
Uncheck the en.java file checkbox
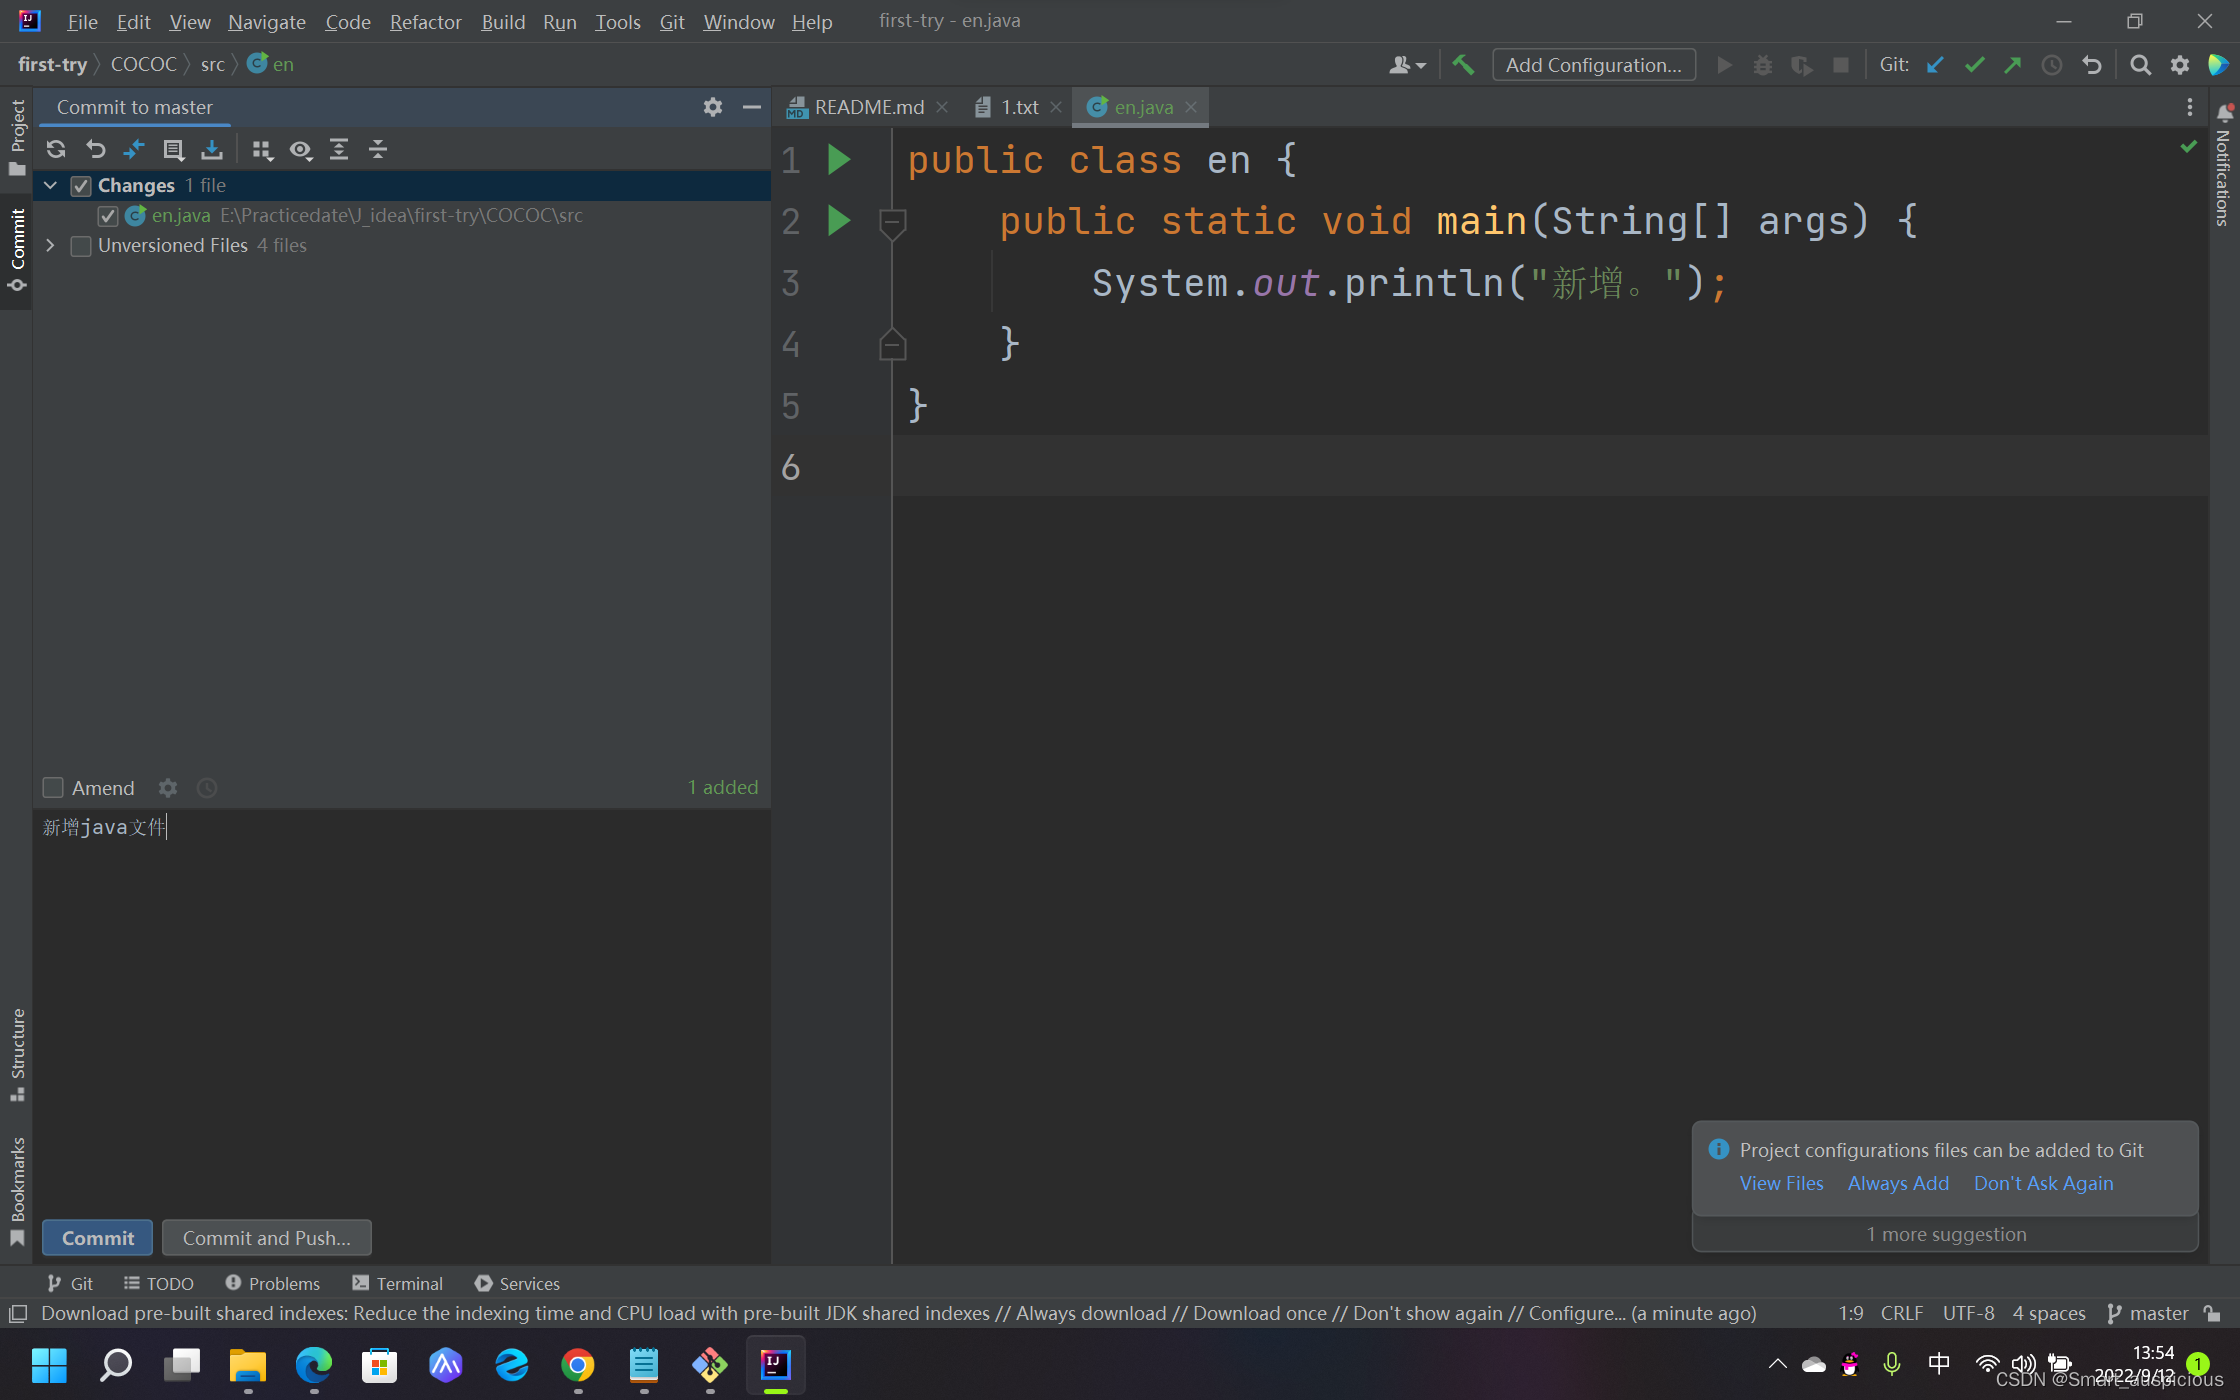pos(108,216)
